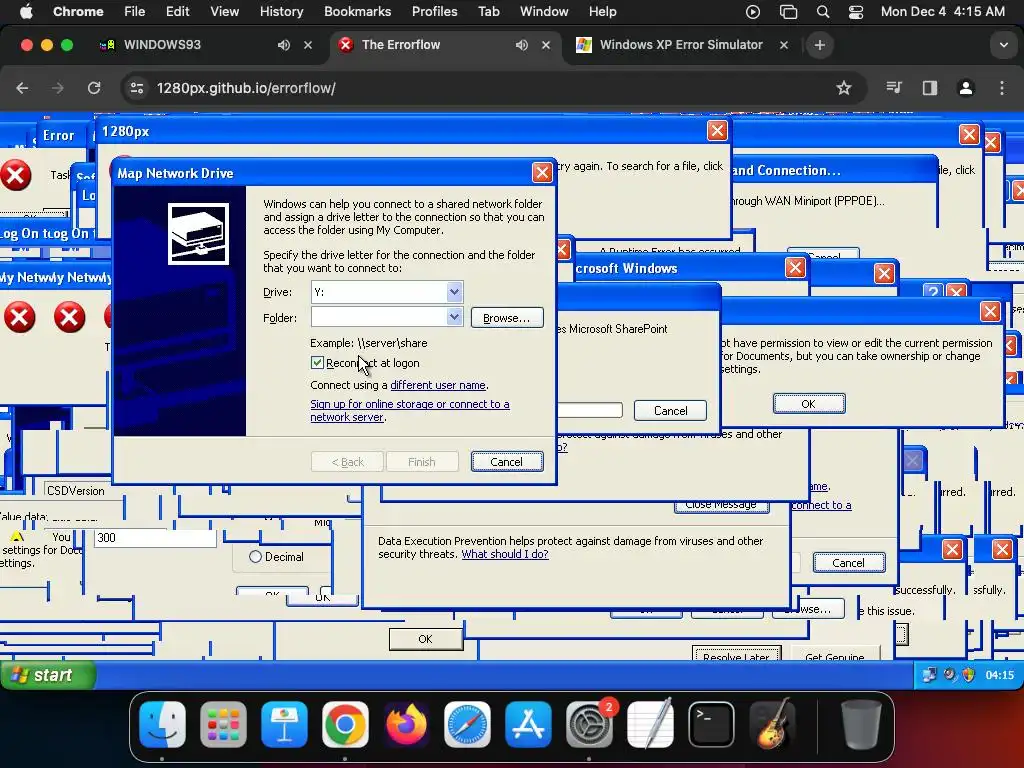Click the different user name link
This screenshot has height=768, width=1024.
[x=438, y=385]
